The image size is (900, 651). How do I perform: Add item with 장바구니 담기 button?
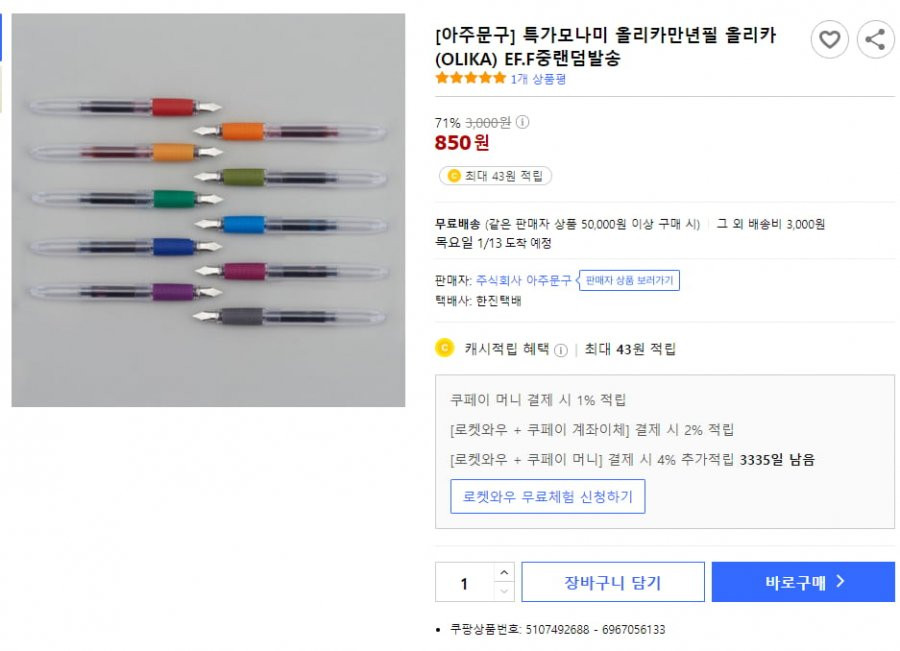pyautogui.click(x=613, y=582)
